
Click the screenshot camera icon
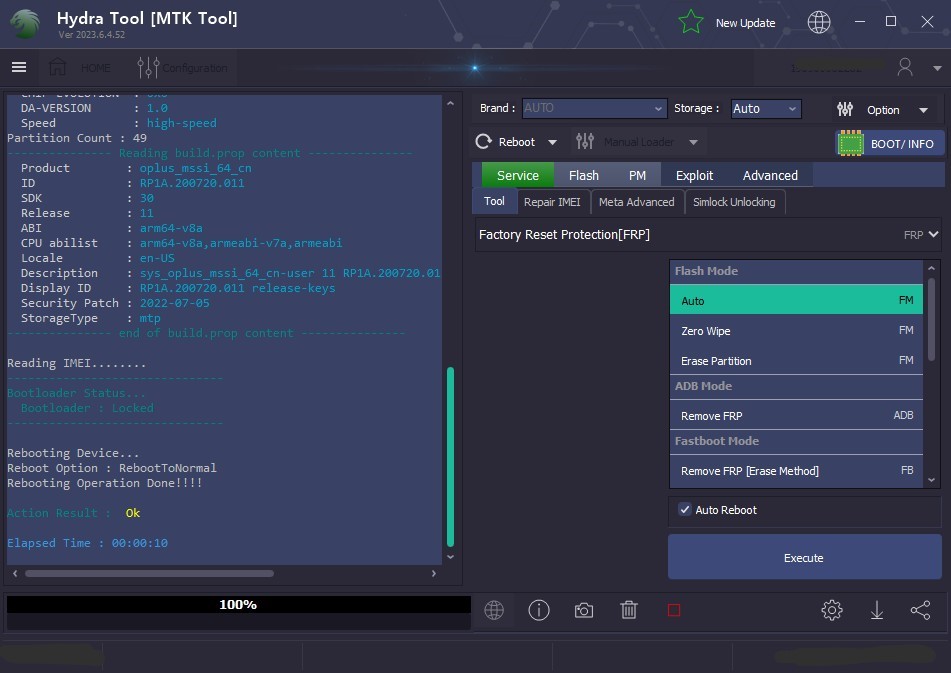pyautogui.click(x=583, y=610)
